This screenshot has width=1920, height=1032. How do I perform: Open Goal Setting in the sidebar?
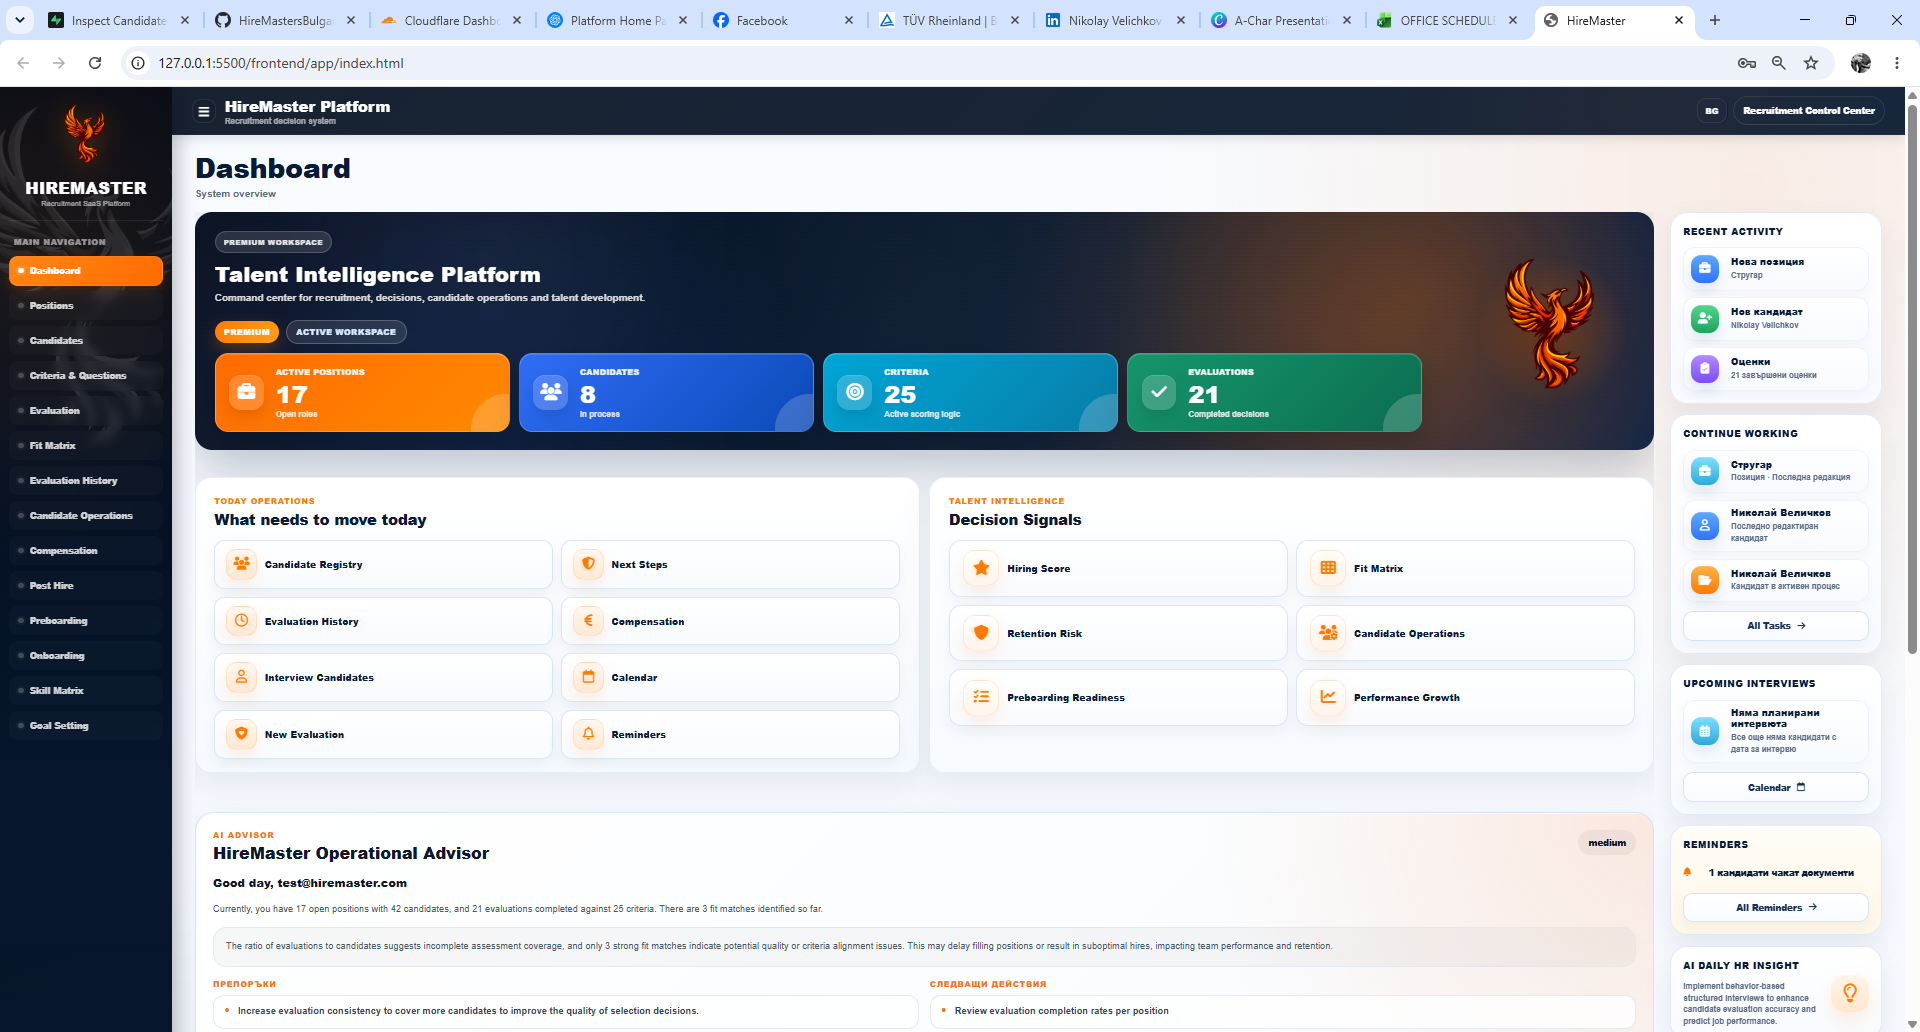click(x=86, y=726)
